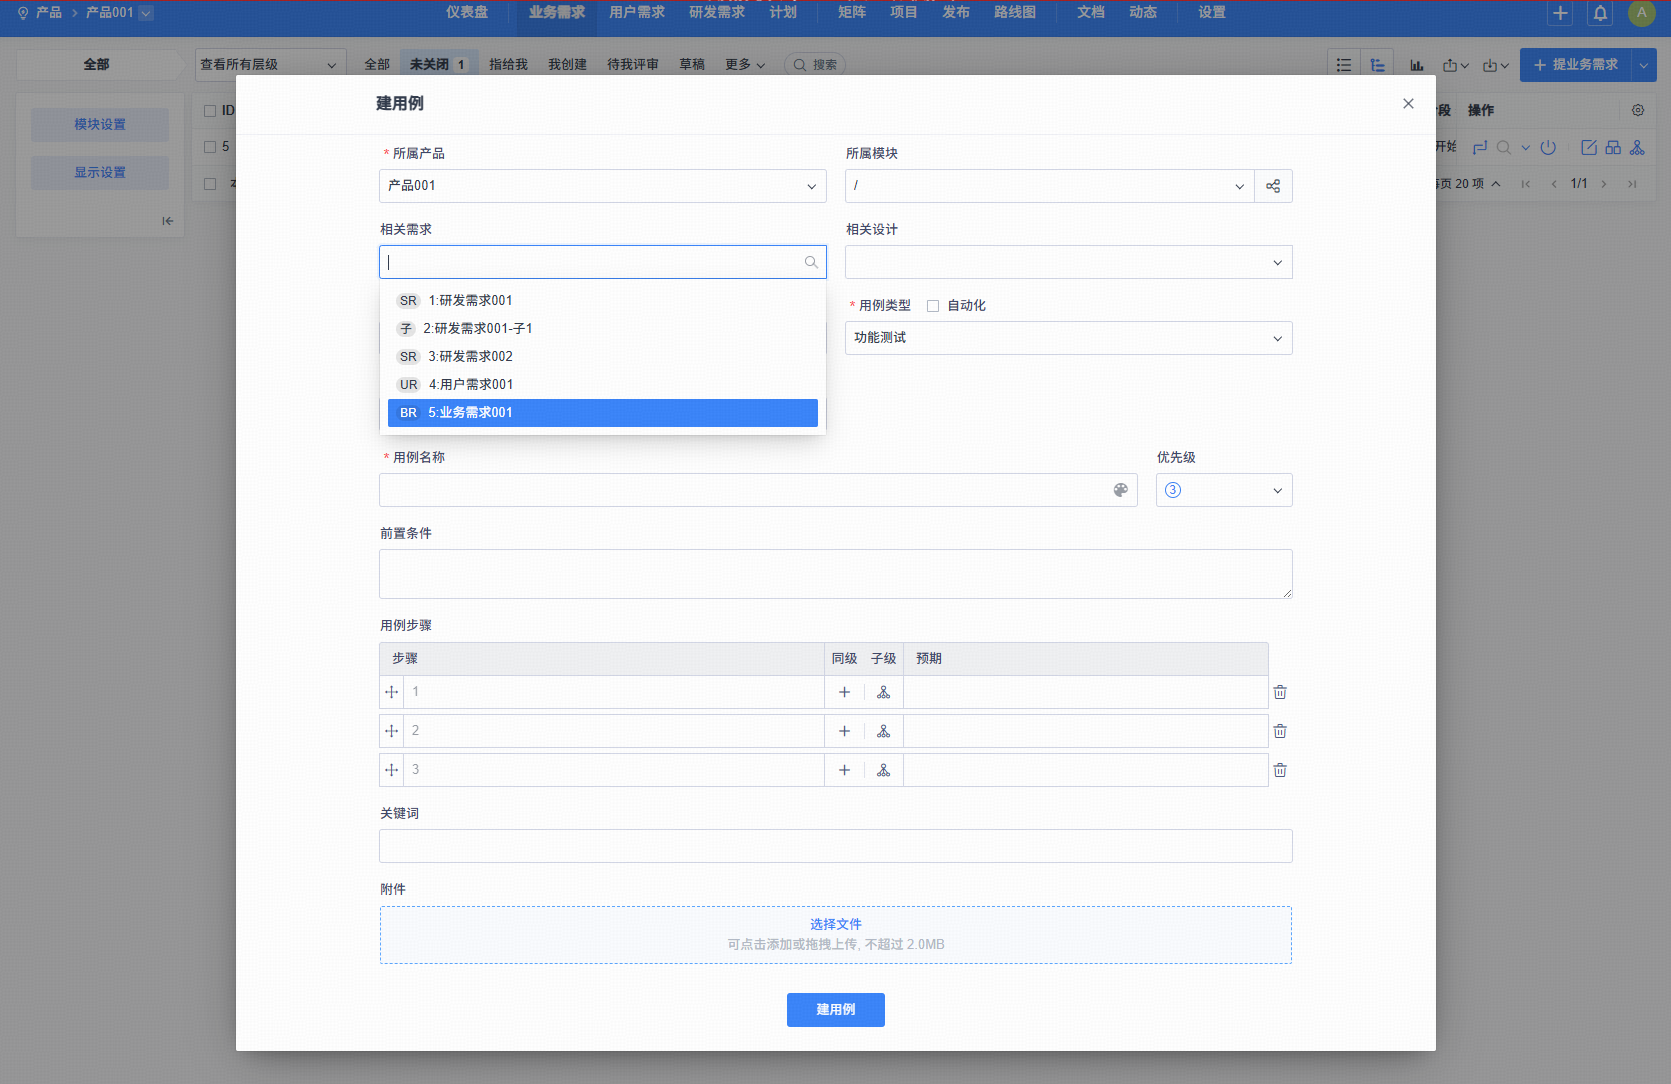Viewport: 1671px width, 1084px height.
Task: Click the search icon in 相关需求 field
Action: tap(811, 262)
